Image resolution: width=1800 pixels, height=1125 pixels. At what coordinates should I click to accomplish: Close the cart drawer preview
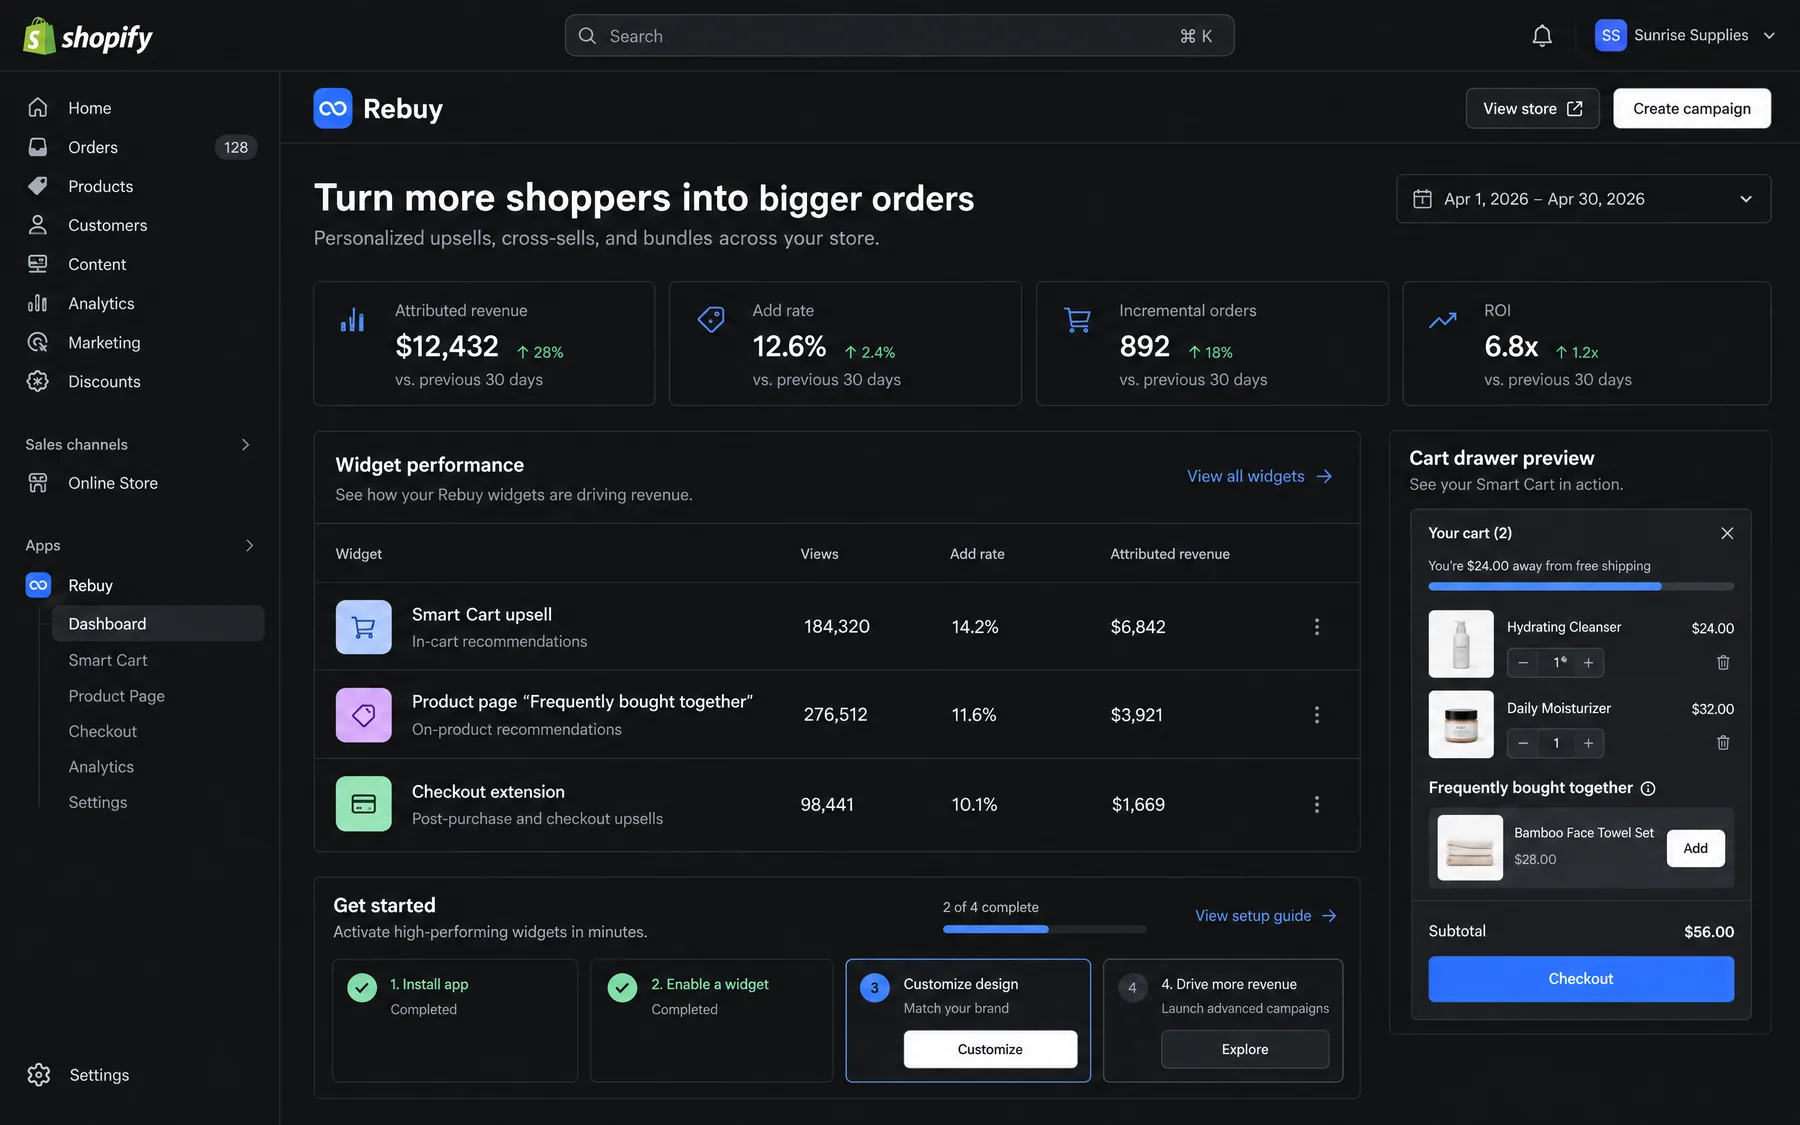pyautogui.click(x=1727, y=533)
